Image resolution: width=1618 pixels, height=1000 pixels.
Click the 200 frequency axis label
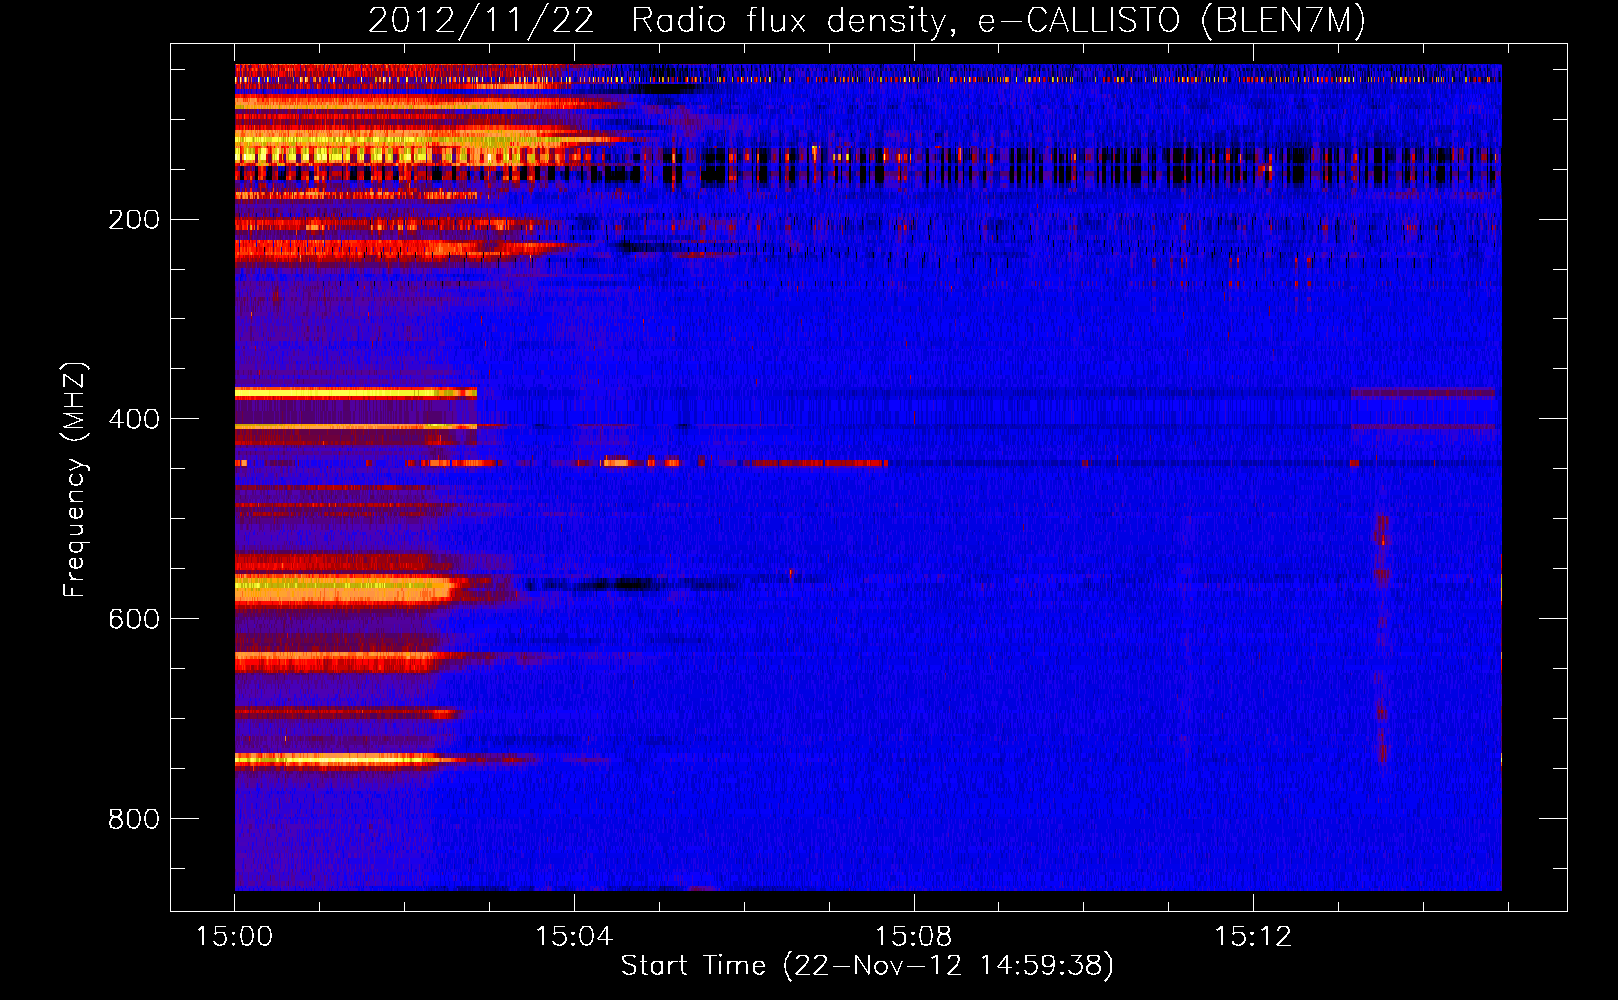pyautogui.click(x=133, y=220)
